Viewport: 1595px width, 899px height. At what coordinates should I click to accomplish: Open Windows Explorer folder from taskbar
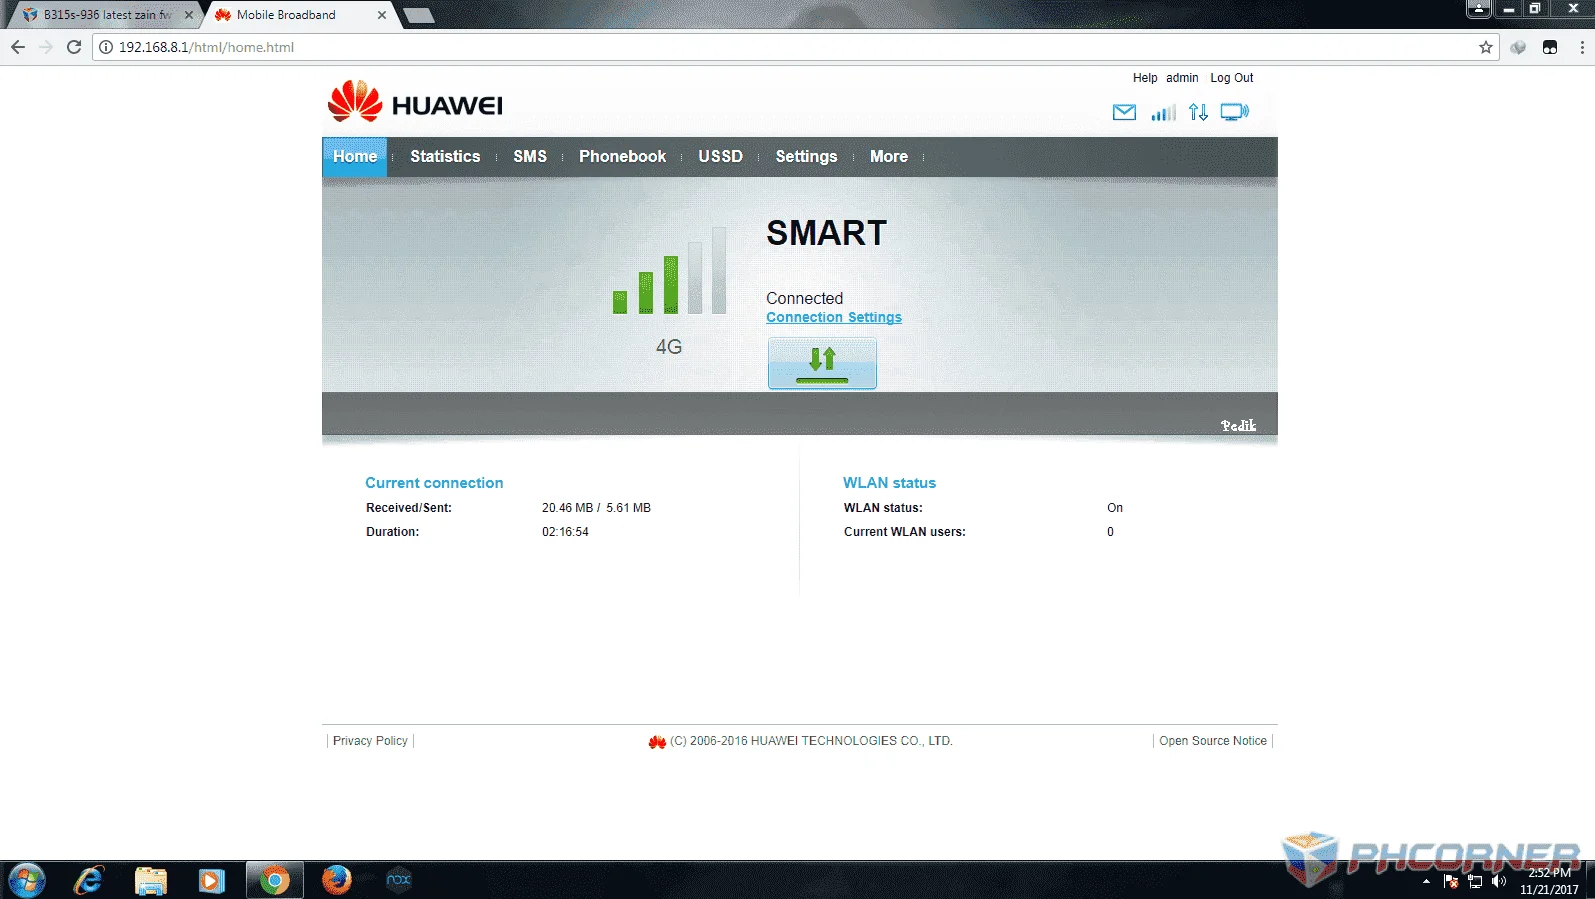pos(151,880)
